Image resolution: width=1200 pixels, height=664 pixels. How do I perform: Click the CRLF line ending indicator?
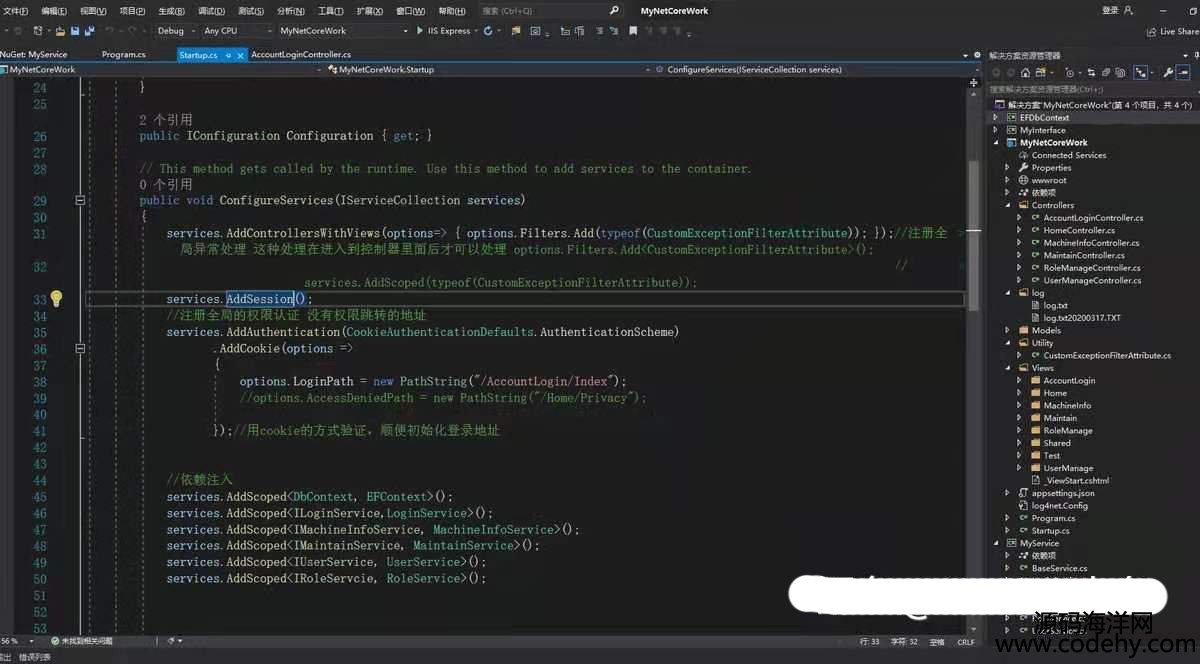[965, 642]
